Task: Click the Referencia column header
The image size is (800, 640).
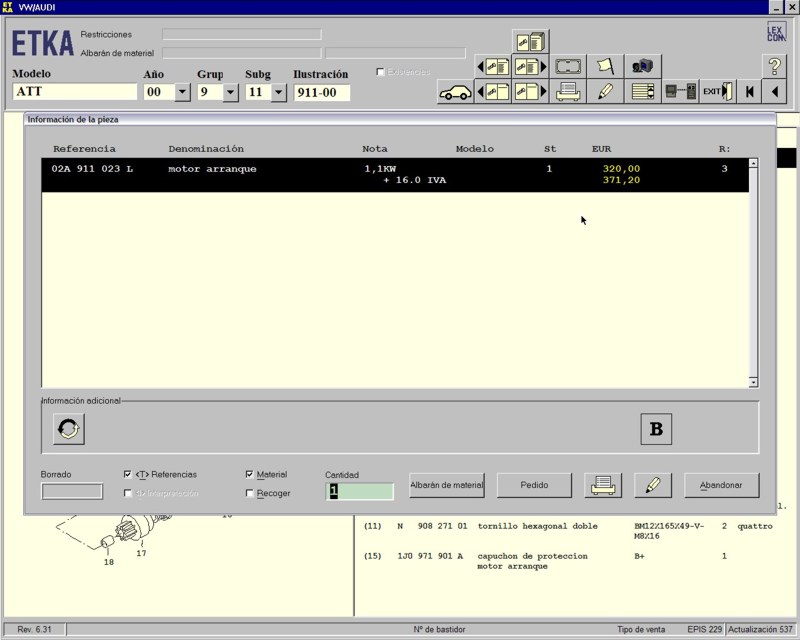Action: click(84, 149)
